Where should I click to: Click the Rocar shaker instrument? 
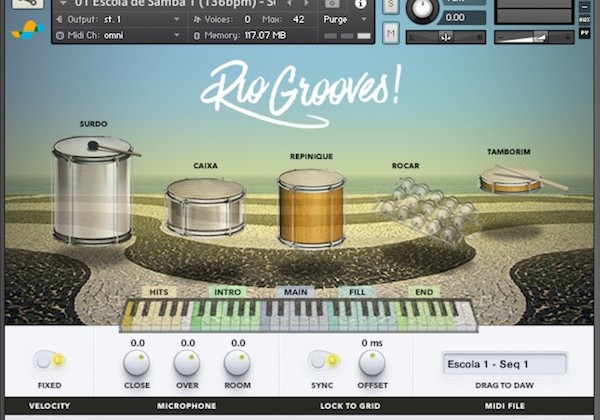427,210
